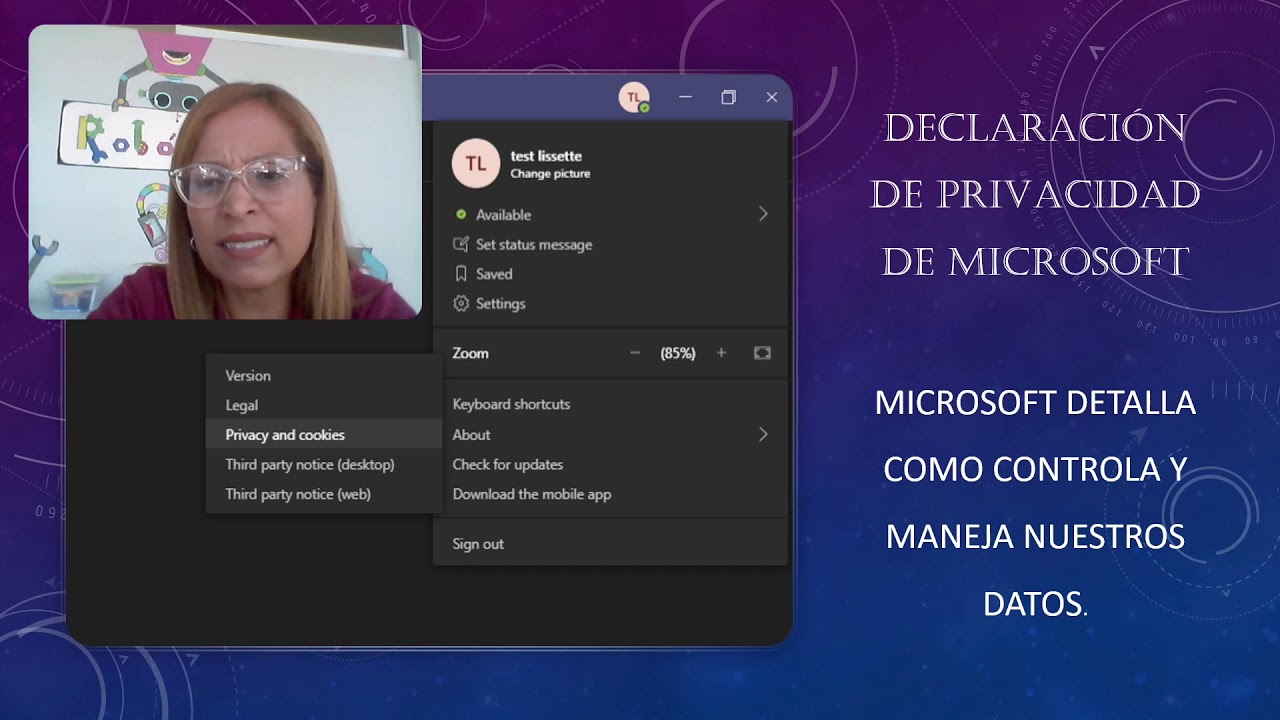The height and width of the screenshot is (720, 1280).
Task: Increase zoom with the plus button
Action: (x=721, y=353)
